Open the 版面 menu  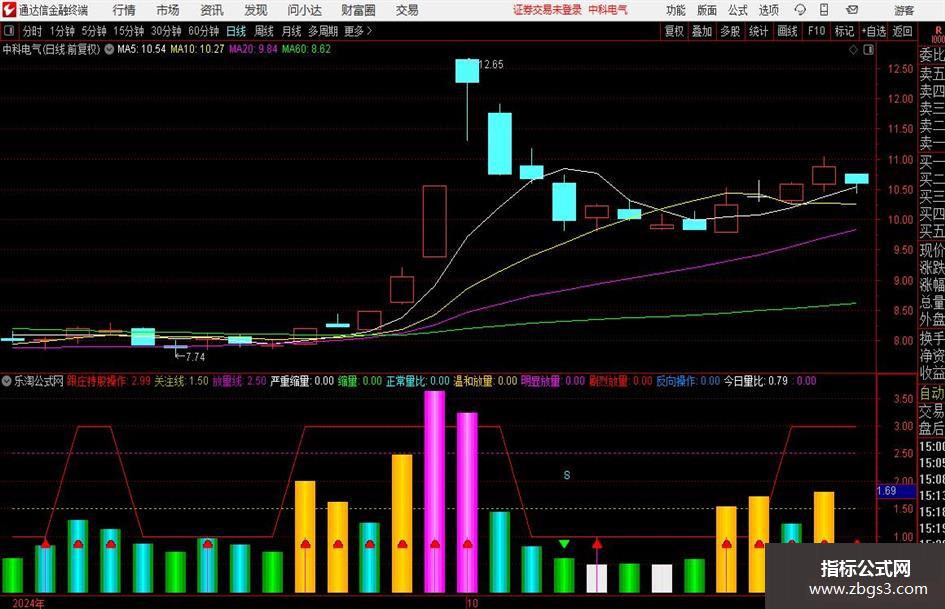click(707, 10)
